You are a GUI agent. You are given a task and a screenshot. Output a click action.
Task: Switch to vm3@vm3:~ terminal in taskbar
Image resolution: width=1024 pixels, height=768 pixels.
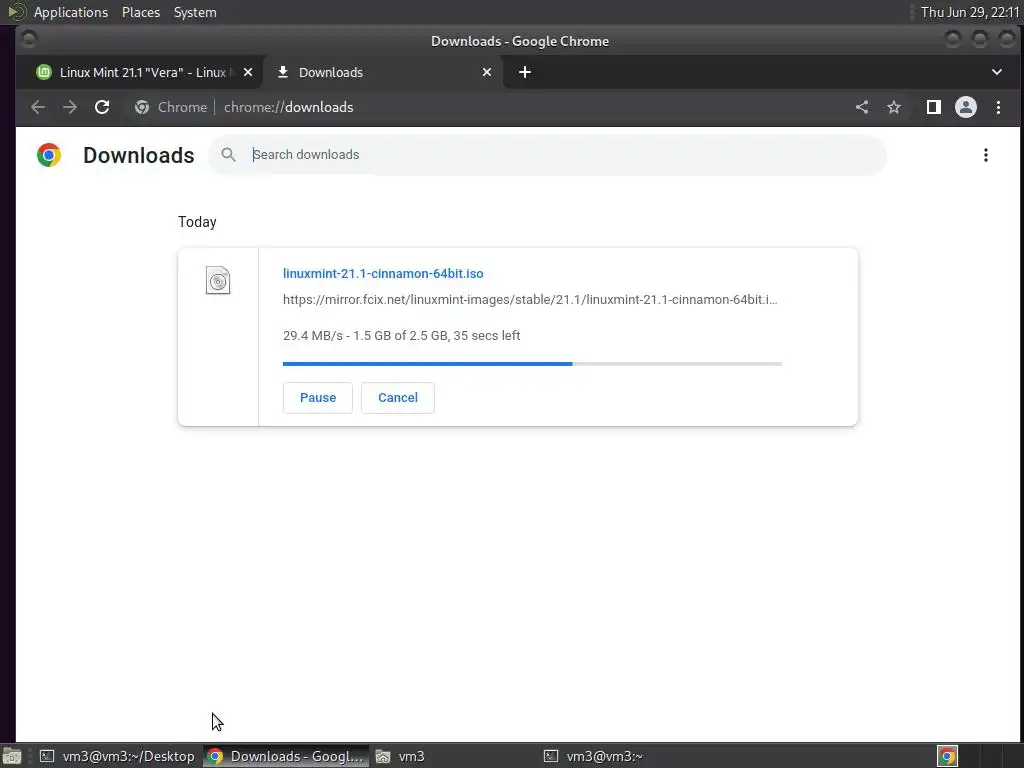click(x=594, y=756)
